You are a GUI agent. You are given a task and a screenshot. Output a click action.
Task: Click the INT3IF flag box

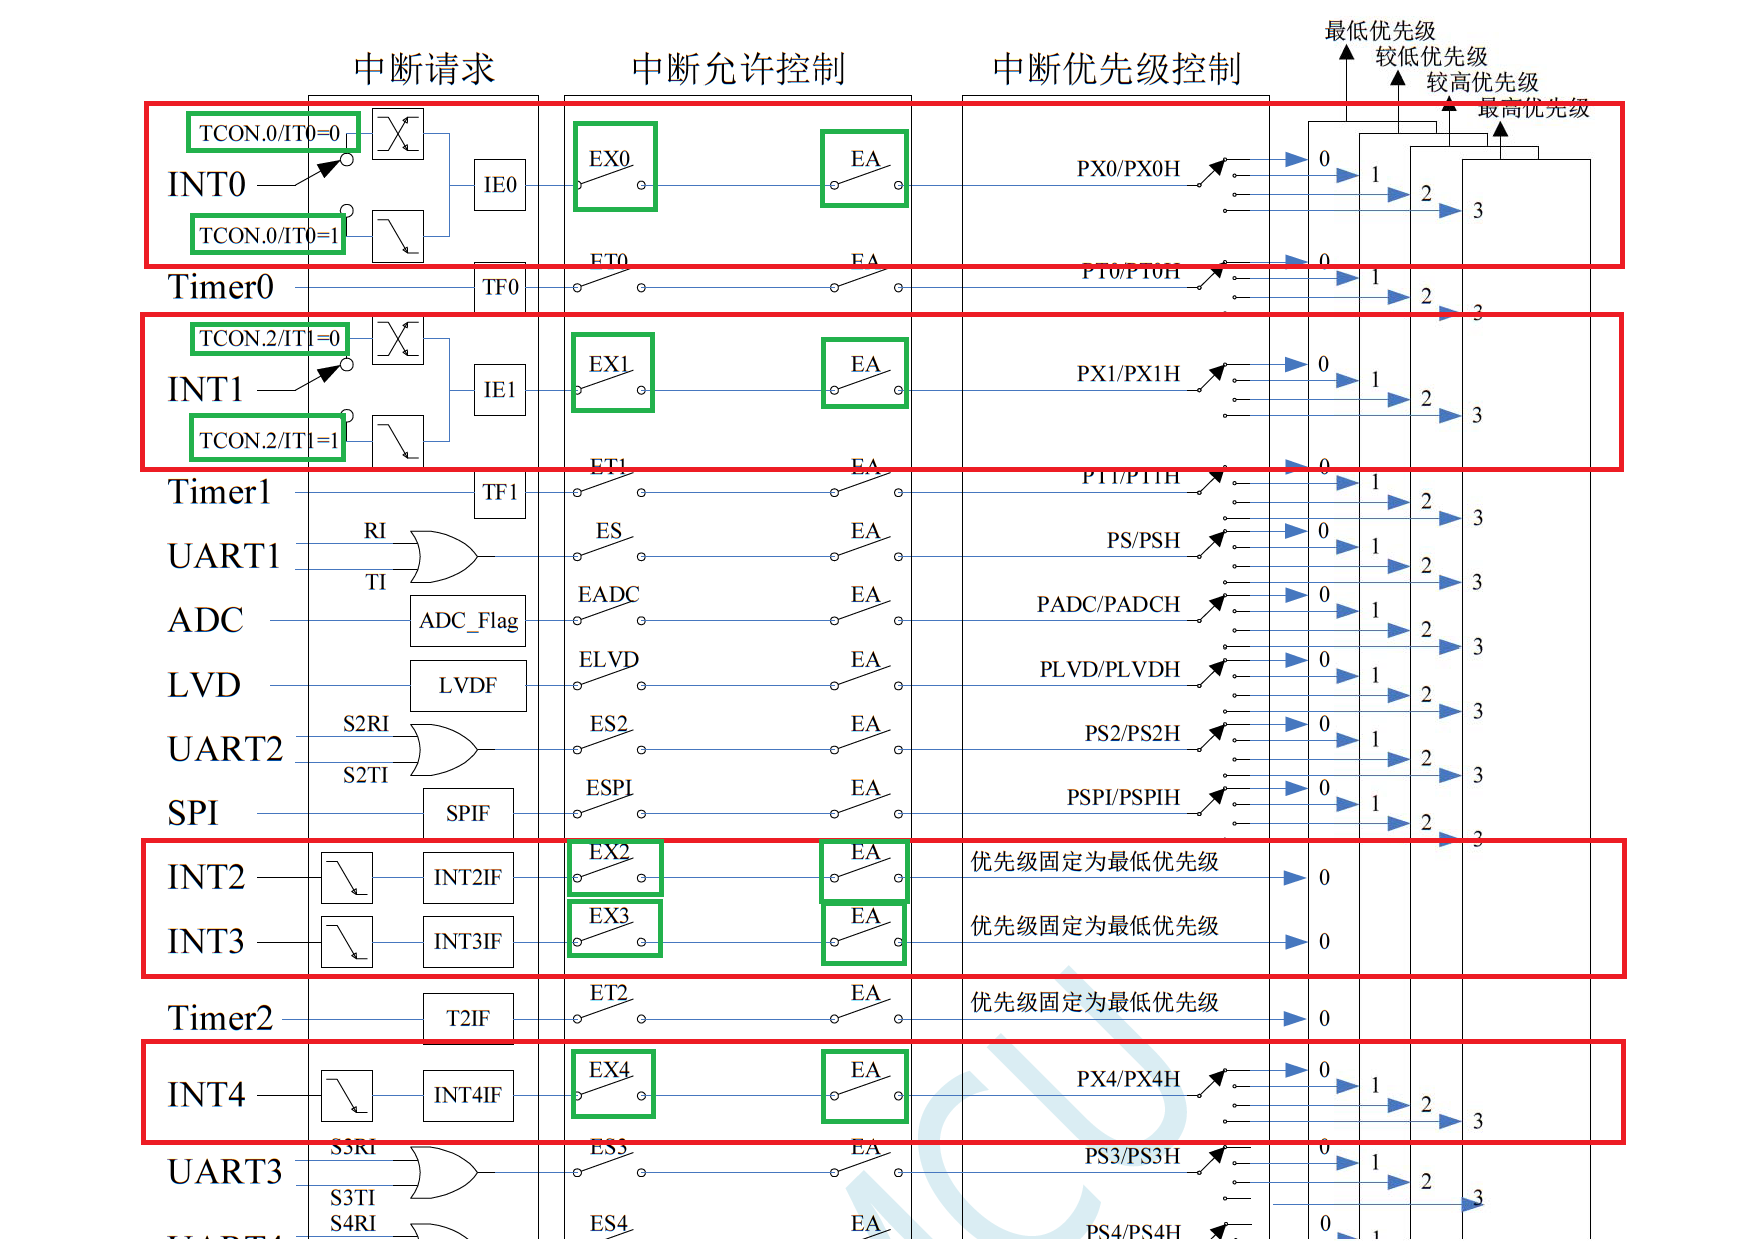468,942
